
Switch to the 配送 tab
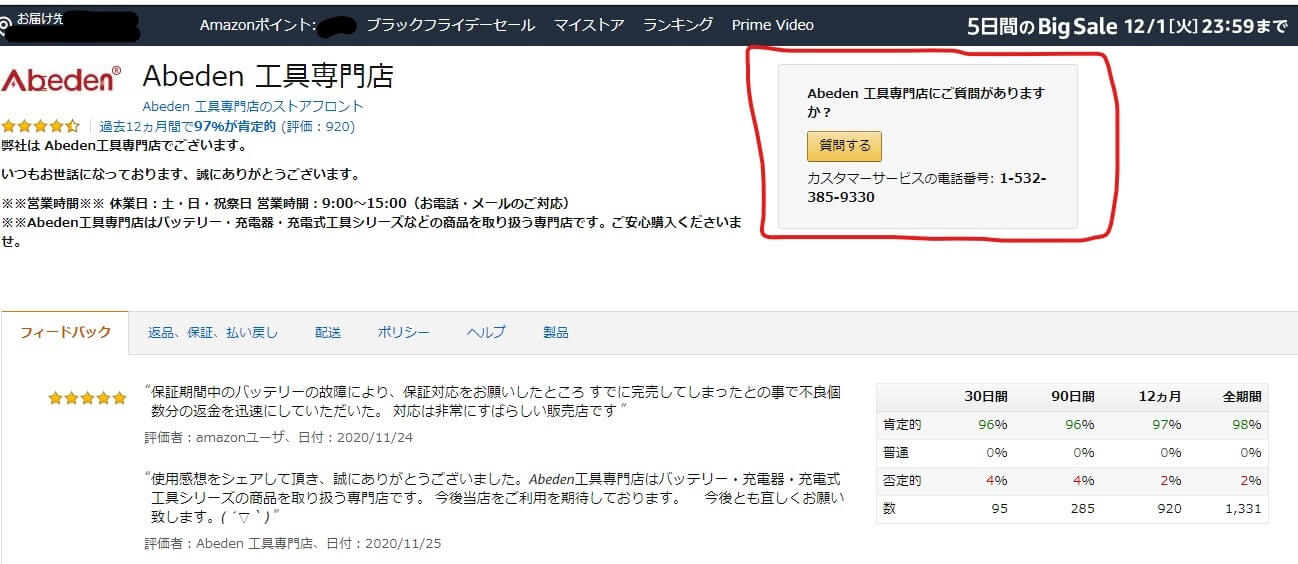pyautogui.click(x=328, y=333)
